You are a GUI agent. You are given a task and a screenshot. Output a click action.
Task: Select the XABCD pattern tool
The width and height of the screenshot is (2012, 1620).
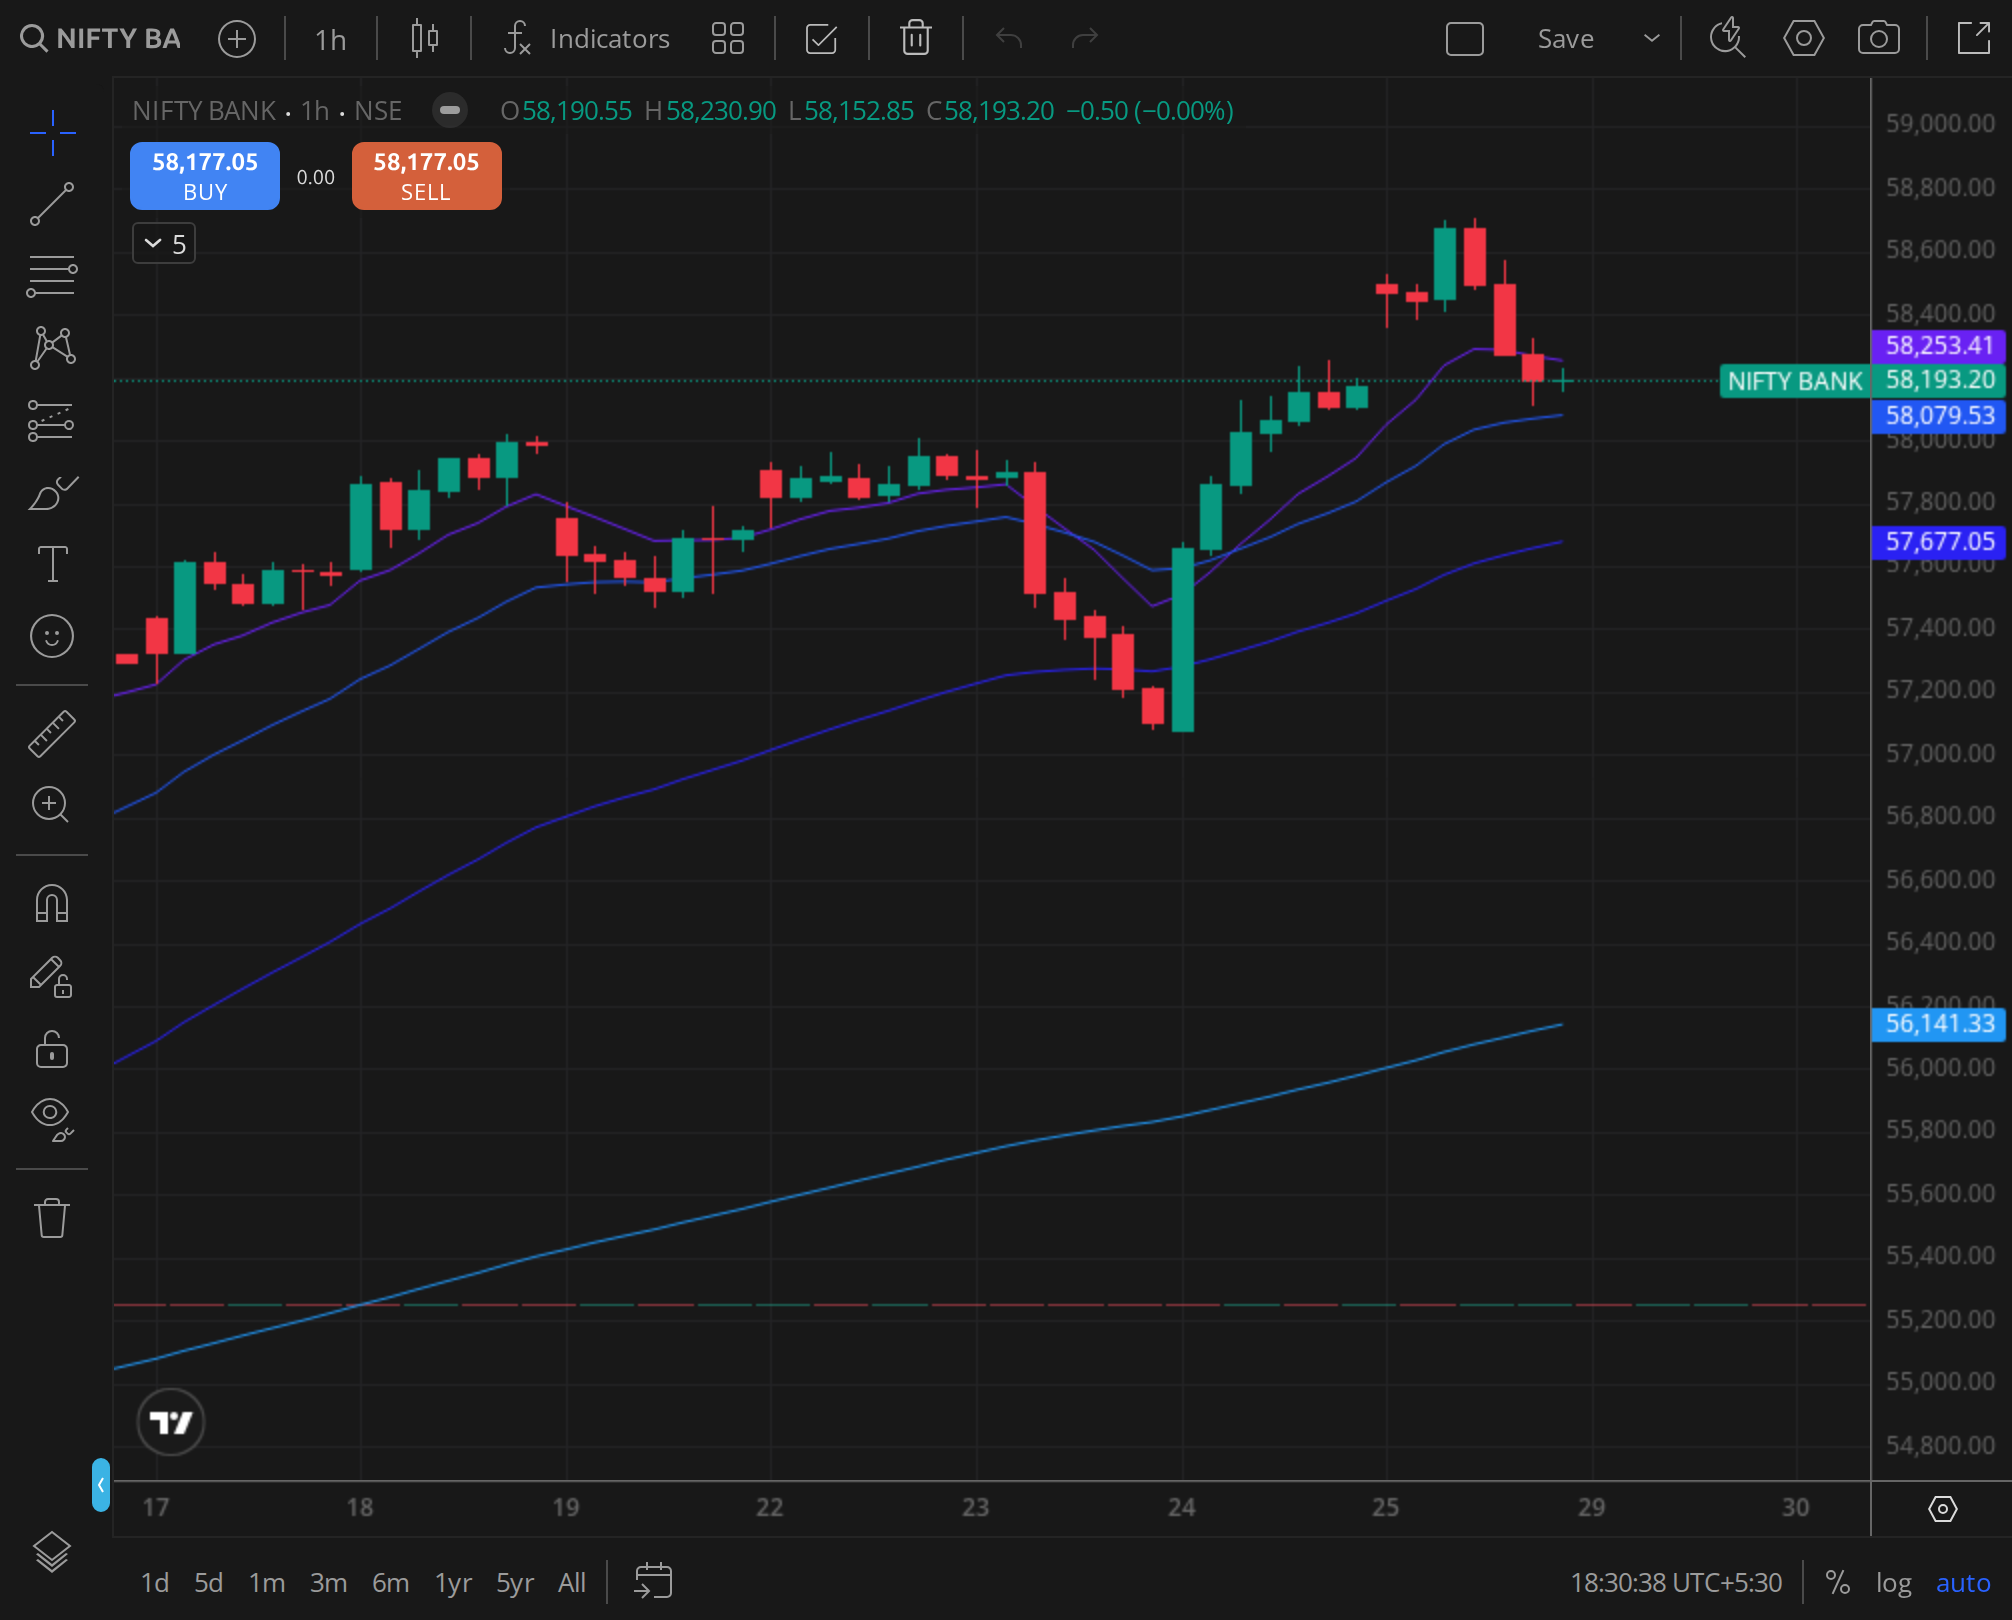[52, 347]
